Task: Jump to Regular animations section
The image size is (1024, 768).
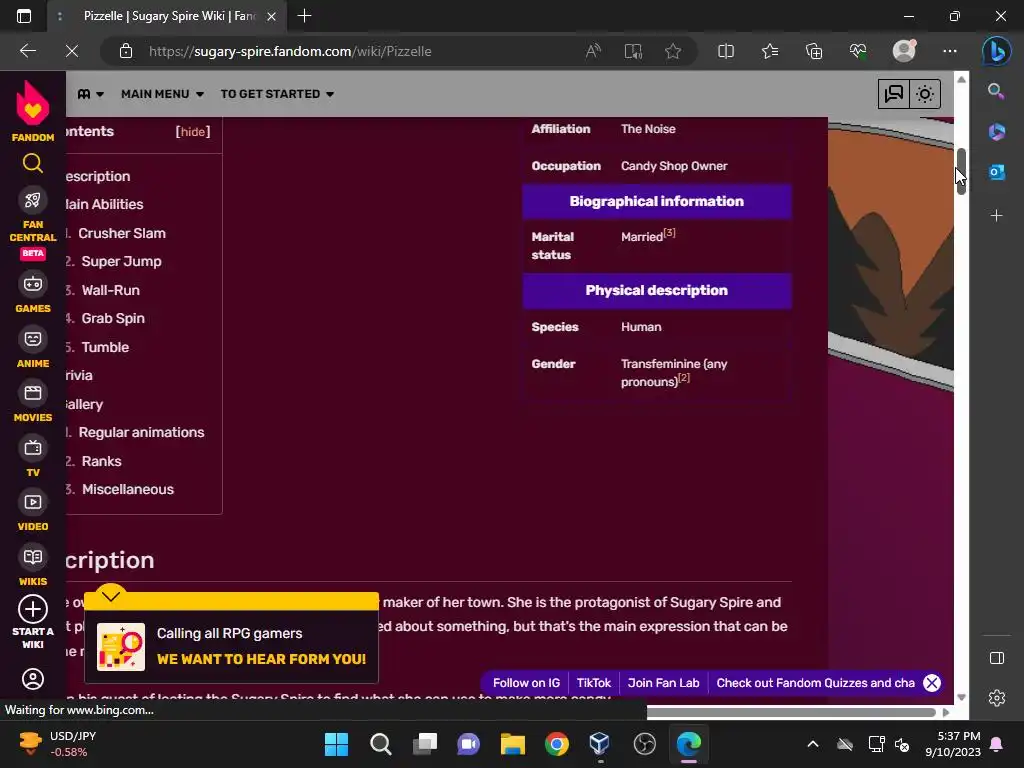Action: (x=142, y=432)
